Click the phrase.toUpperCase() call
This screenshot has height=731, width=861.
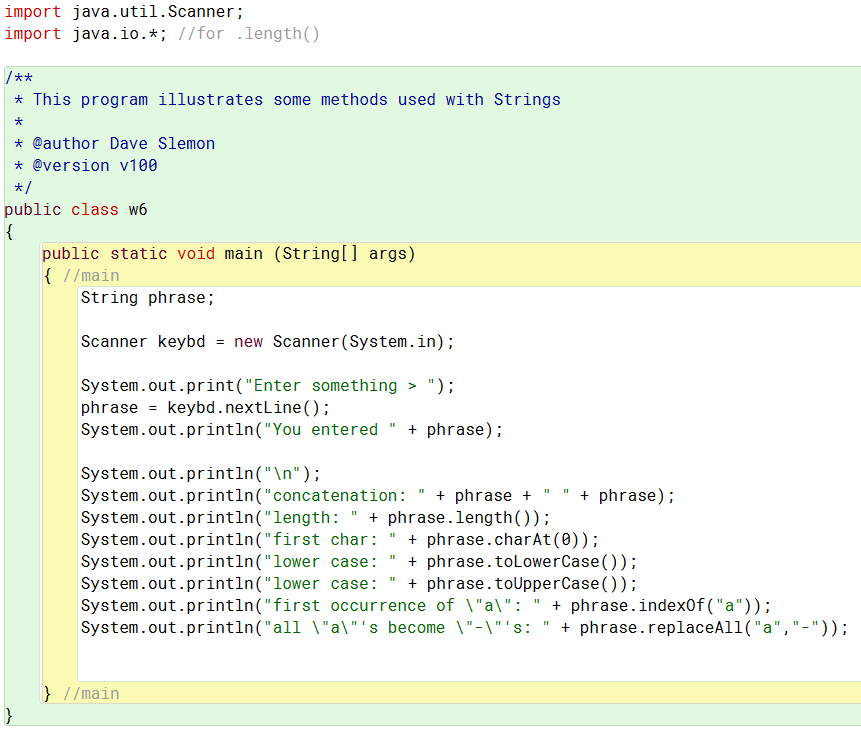(x=522, y=583)
